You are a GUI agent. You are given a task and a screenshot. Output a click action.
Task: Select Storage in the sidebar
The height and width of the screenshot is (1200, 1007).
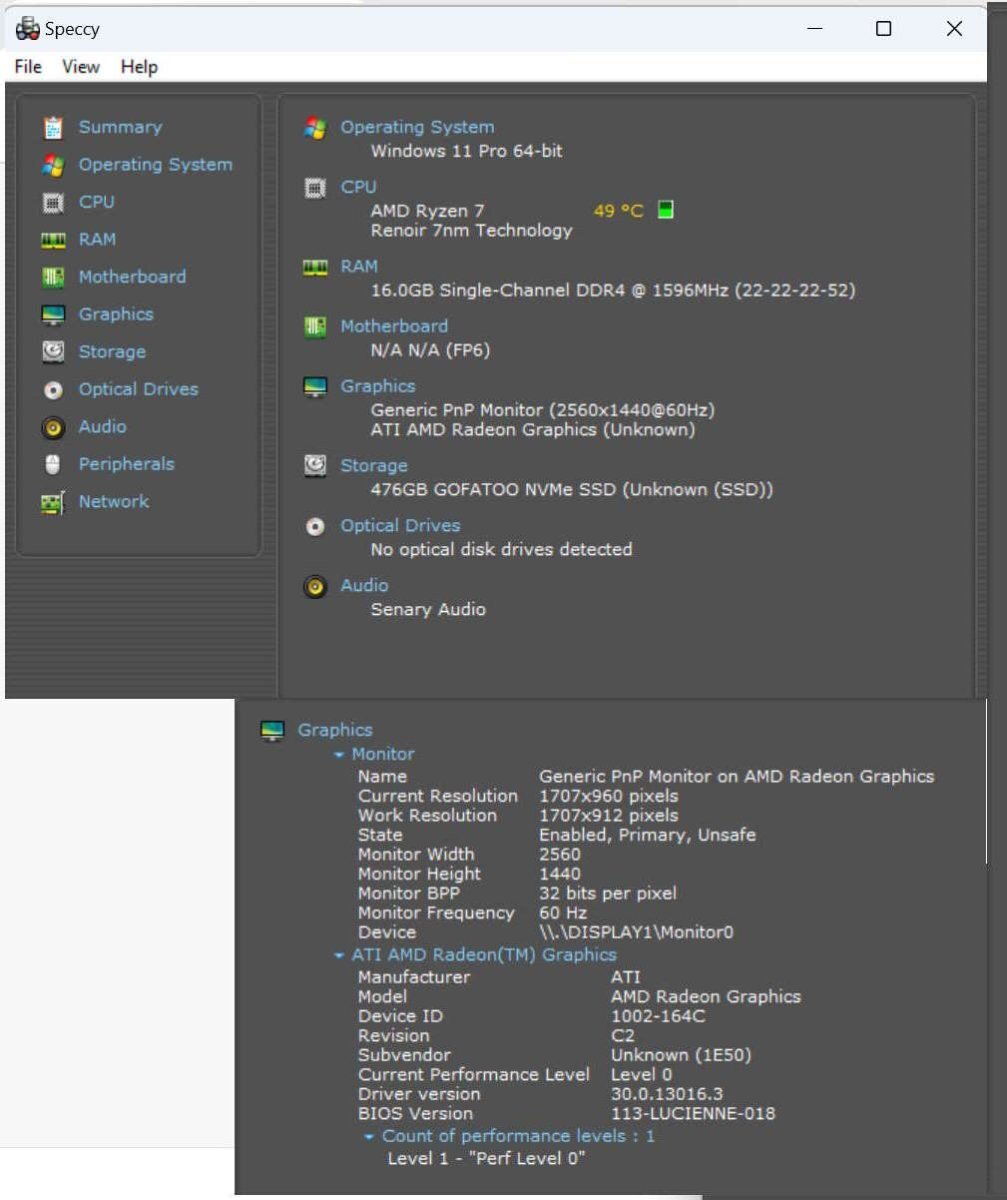(x=112, y=351)
